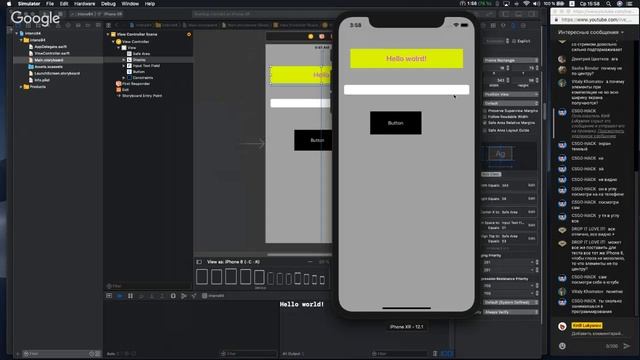Toggle the Xcode inspectors pane button

(532, 14)
